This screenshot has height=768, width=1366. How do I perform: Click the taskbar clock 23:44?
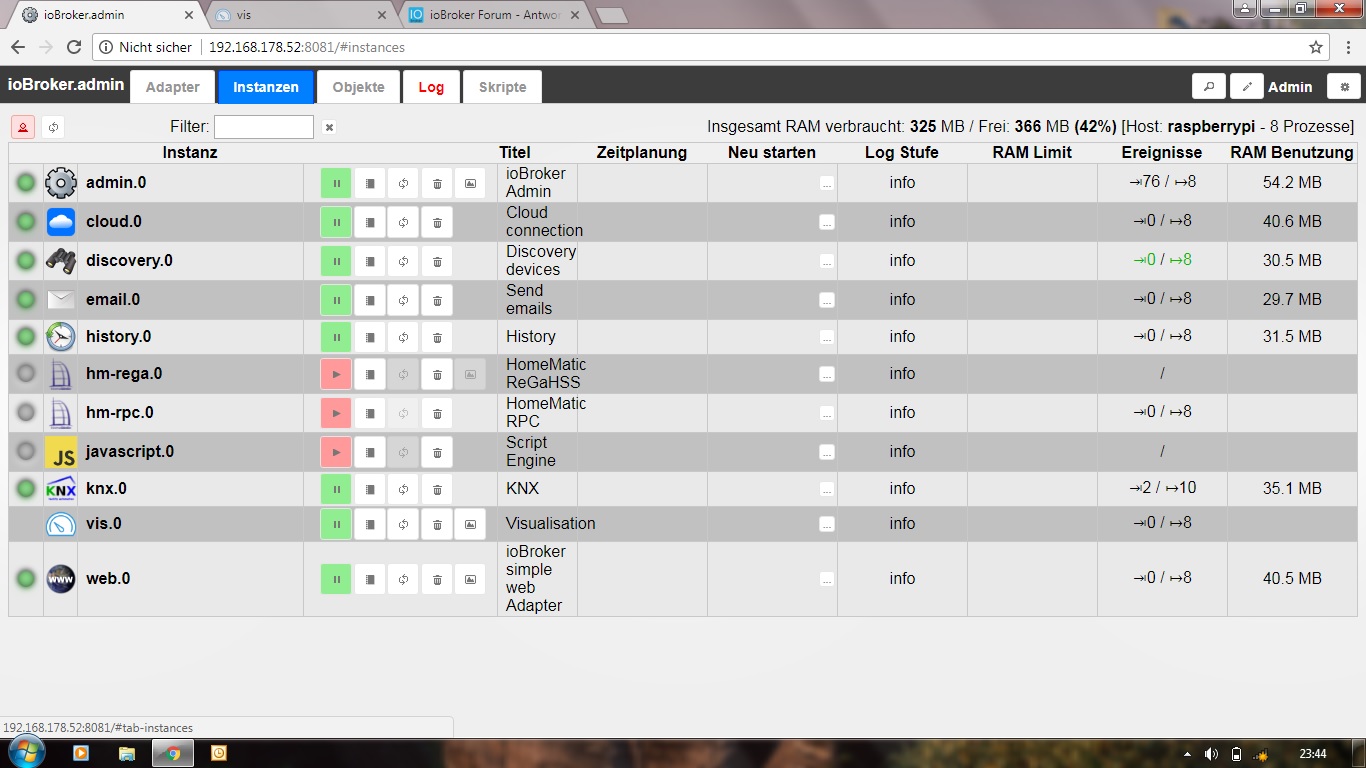[1312, 754]
